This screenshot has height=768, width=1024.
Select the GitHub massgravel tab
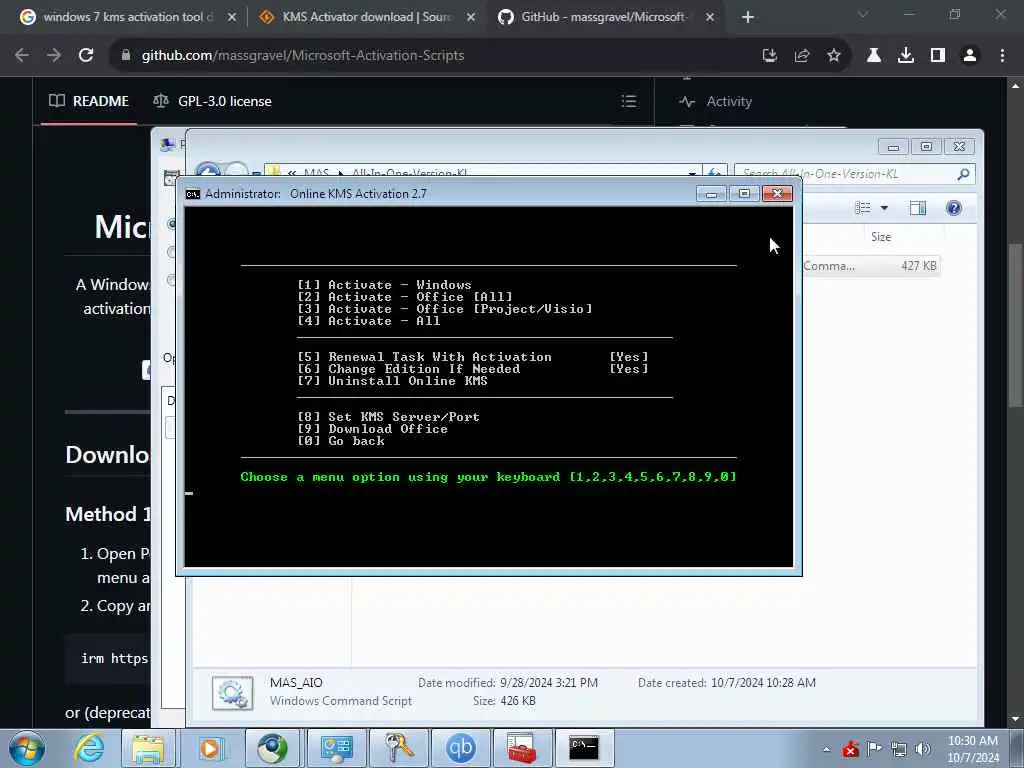606,17
